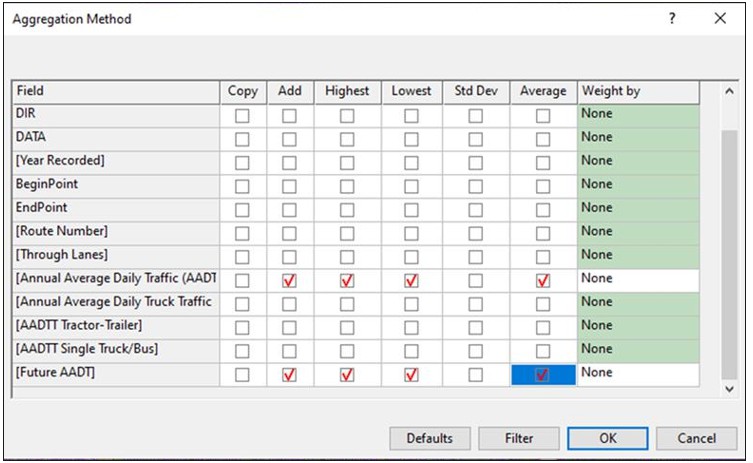Click the Average column header
The image size is (753, 463).
point(543,91)
